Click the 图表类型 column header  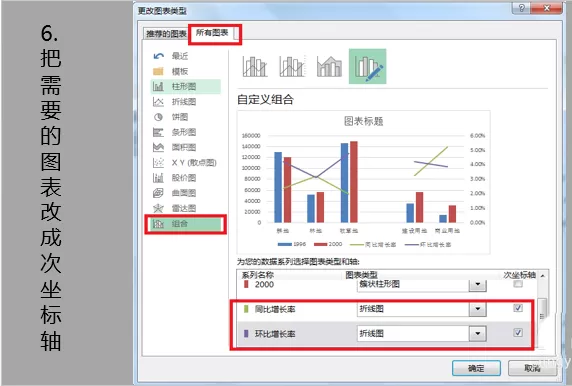[x=361, y=275]
